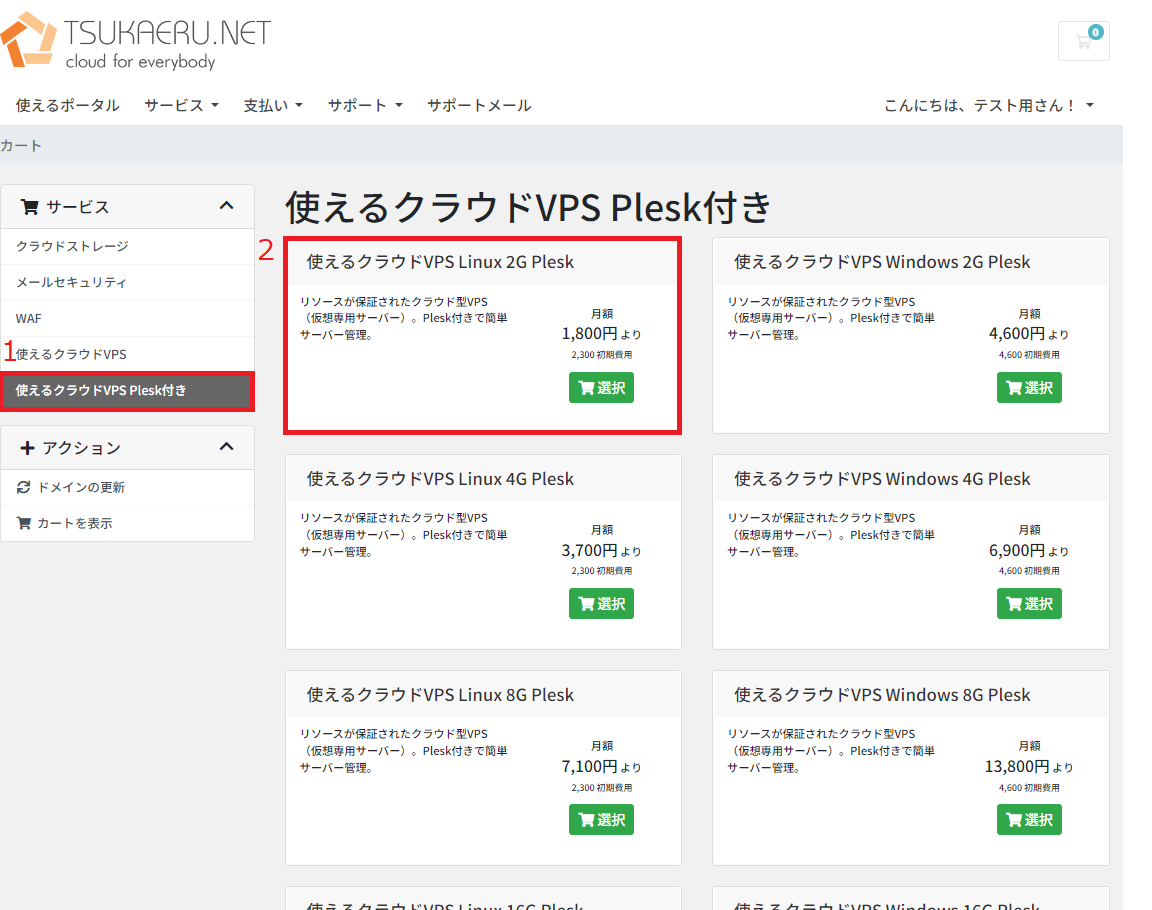
Task: Click the 使えるクラウドVPS Linux 8G Plesk title
Action: point(440,695)
